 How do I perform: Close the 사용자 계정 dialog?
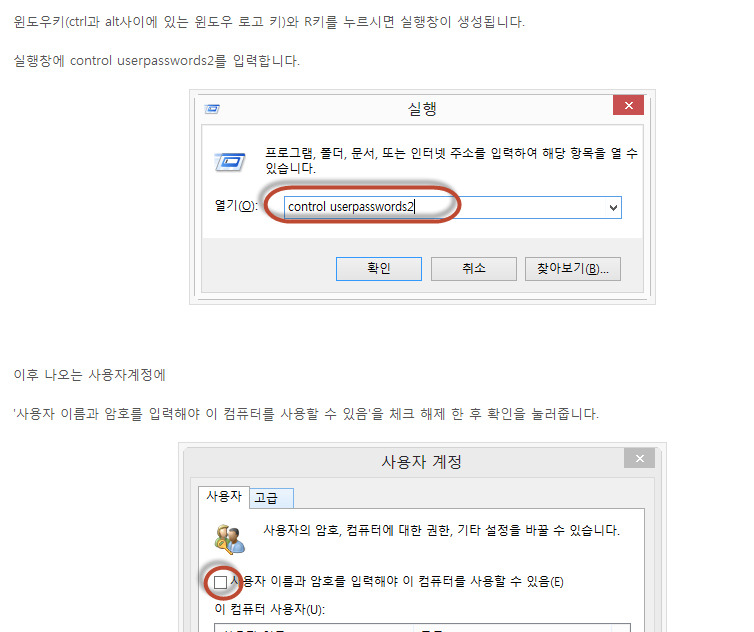coord(639,458)
